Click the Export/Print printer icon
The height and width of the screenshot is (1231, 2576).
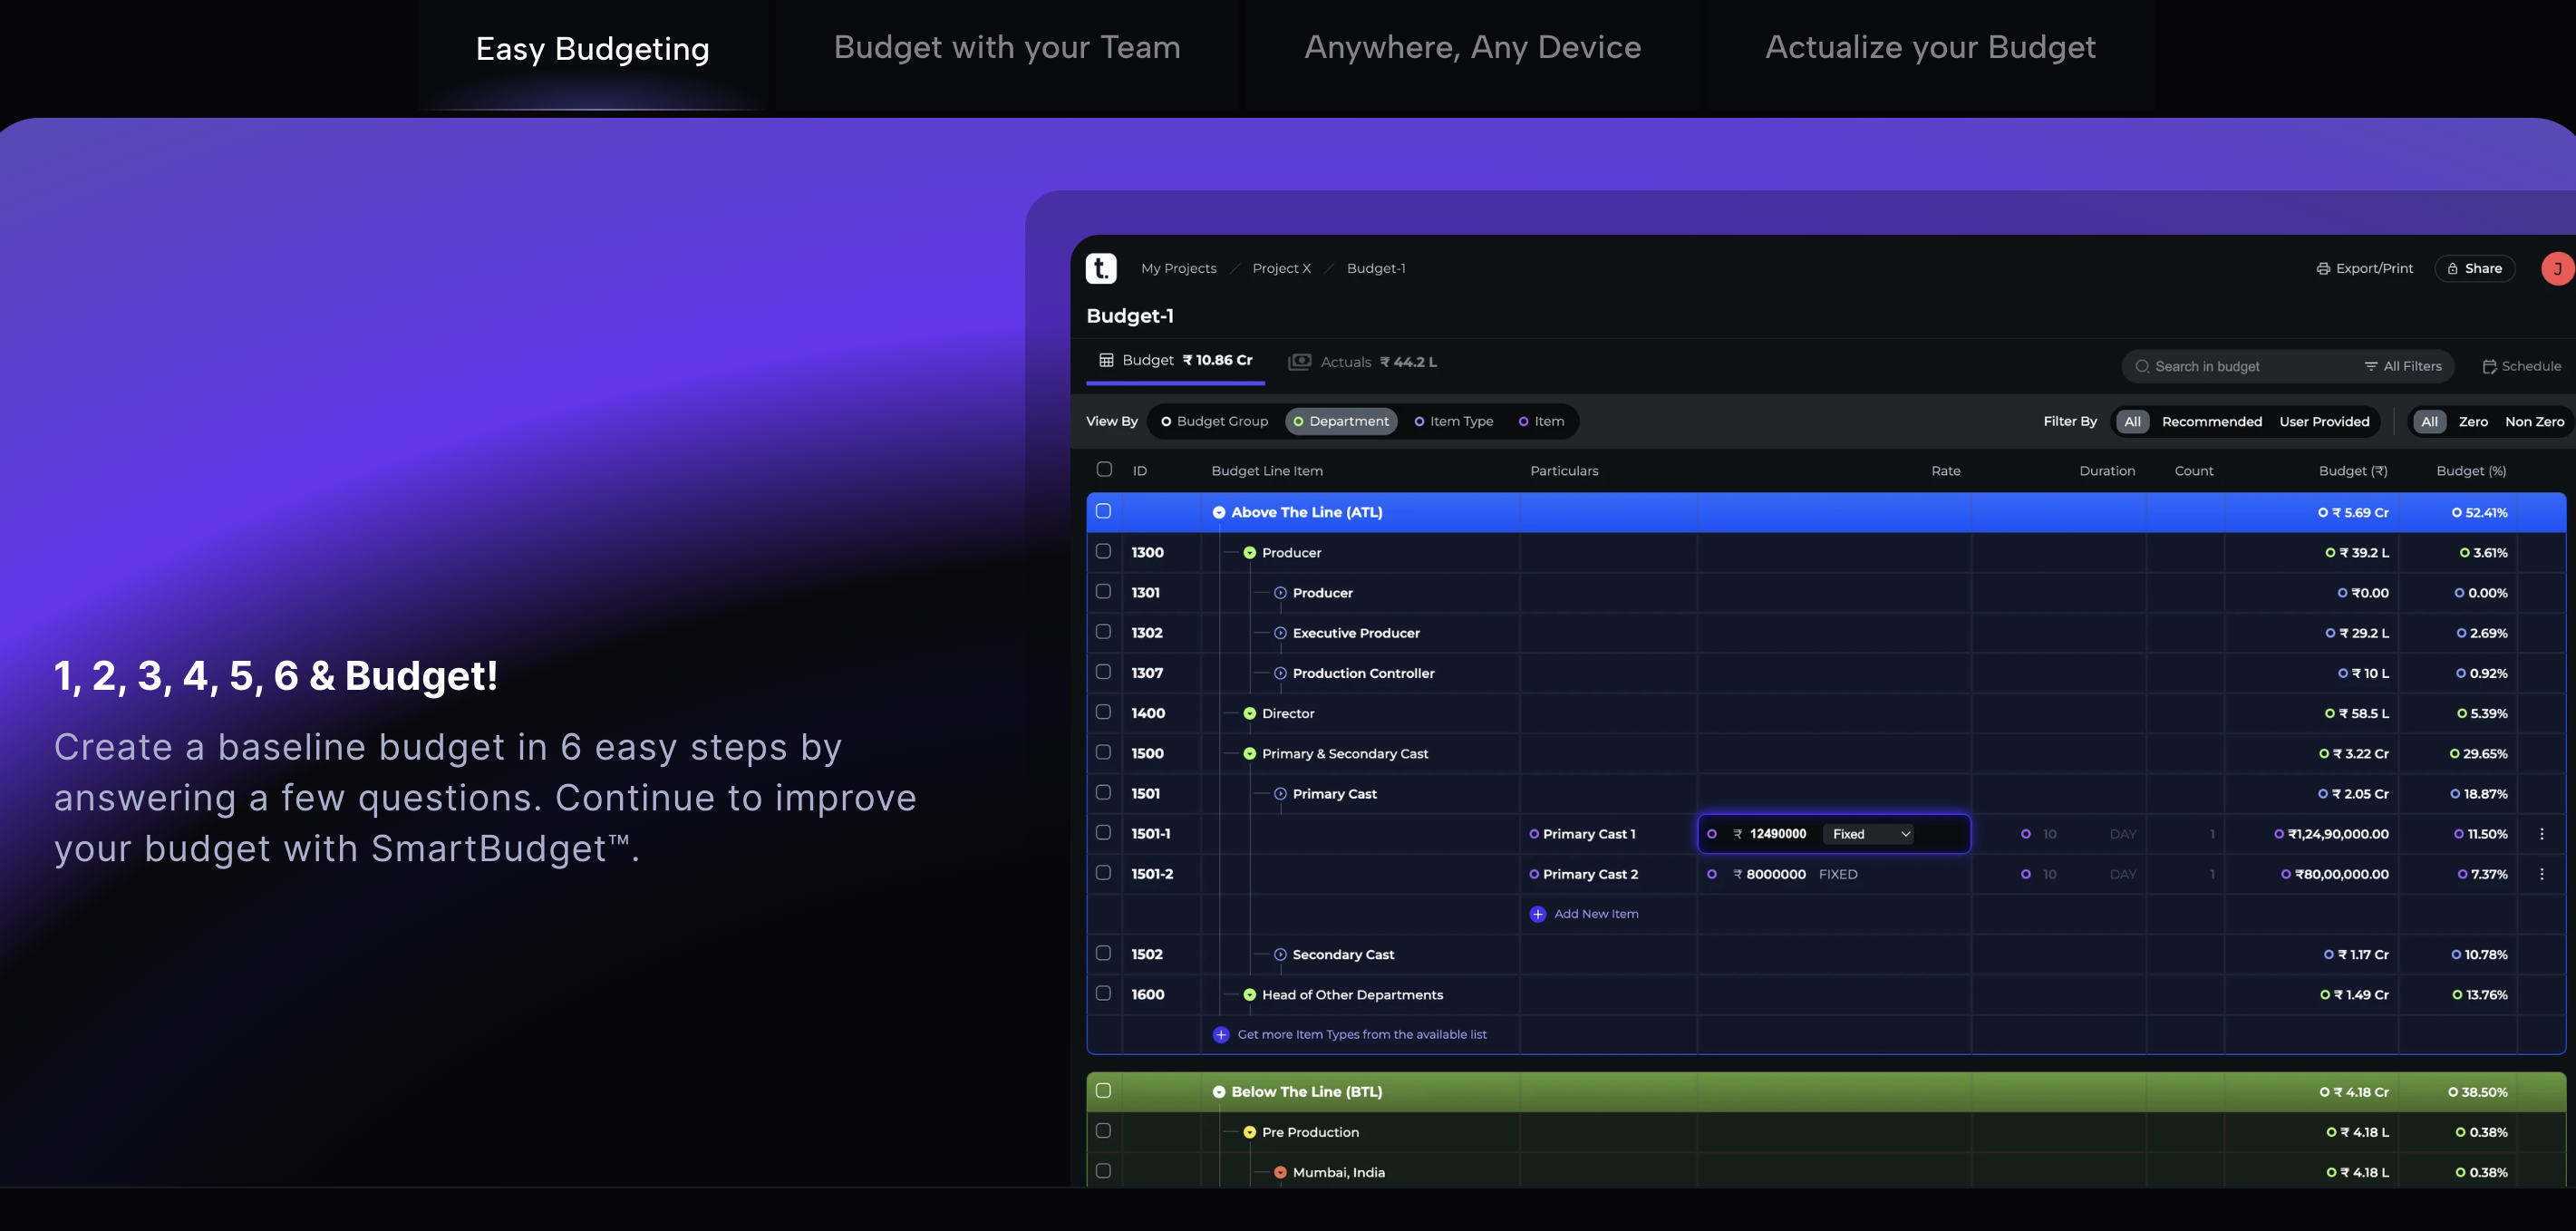(2323, 269)
